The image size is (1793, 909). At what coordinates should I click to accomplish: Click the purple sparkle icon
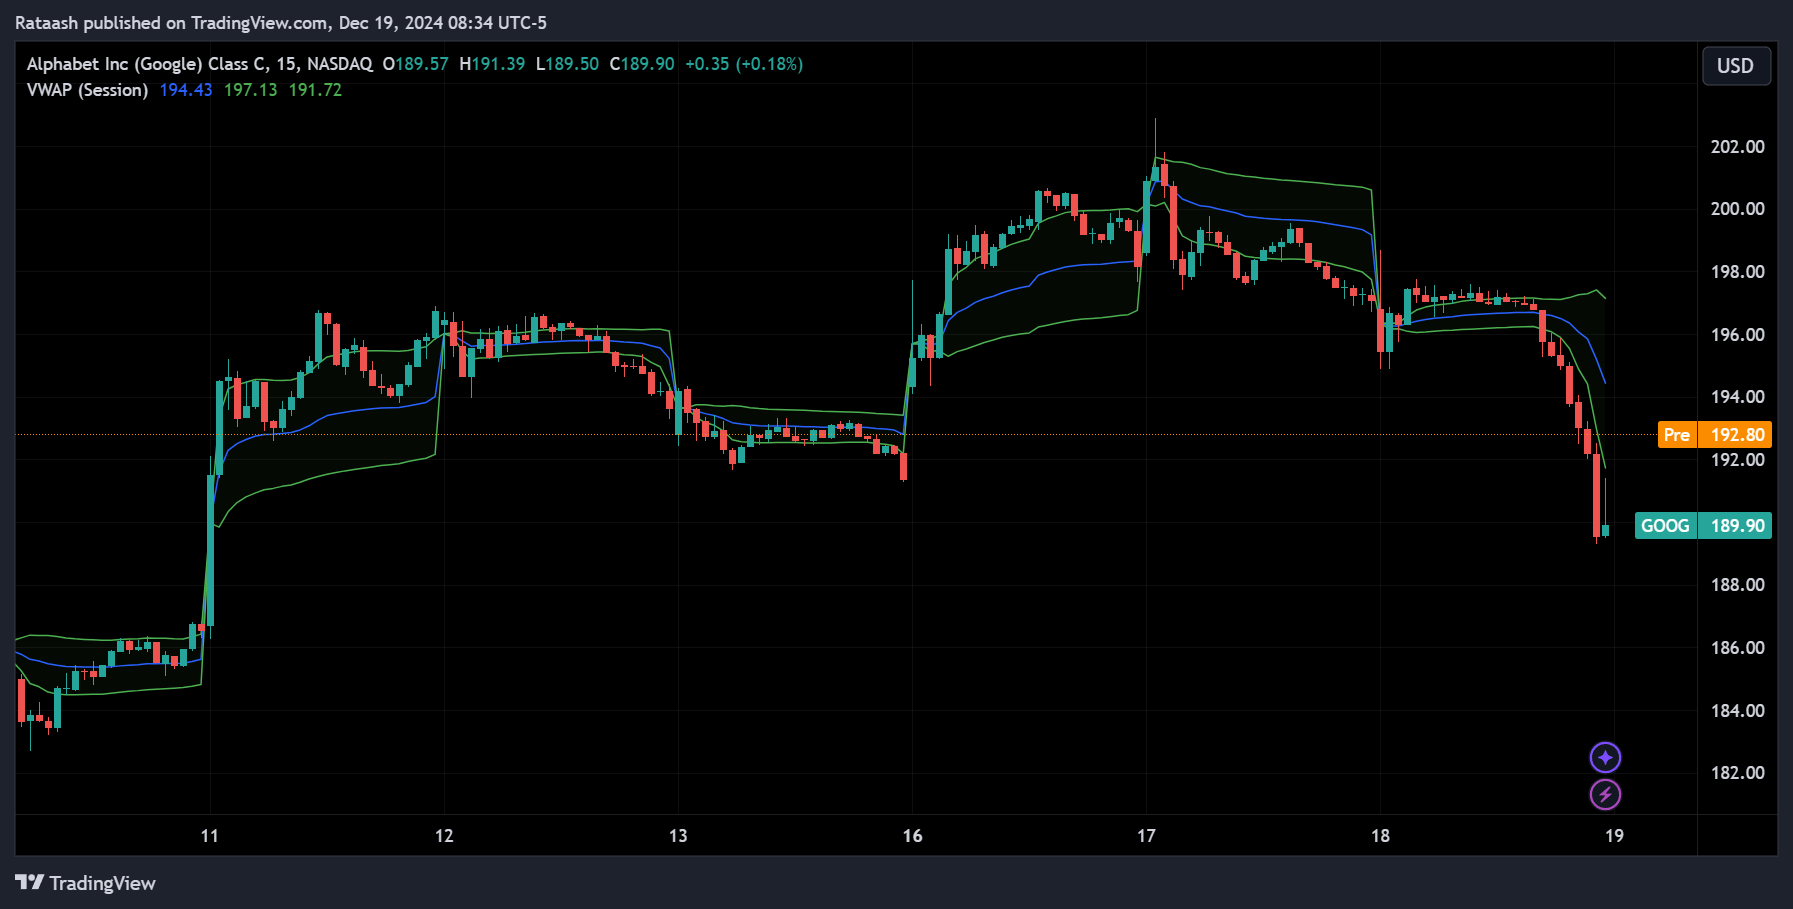1605,757
